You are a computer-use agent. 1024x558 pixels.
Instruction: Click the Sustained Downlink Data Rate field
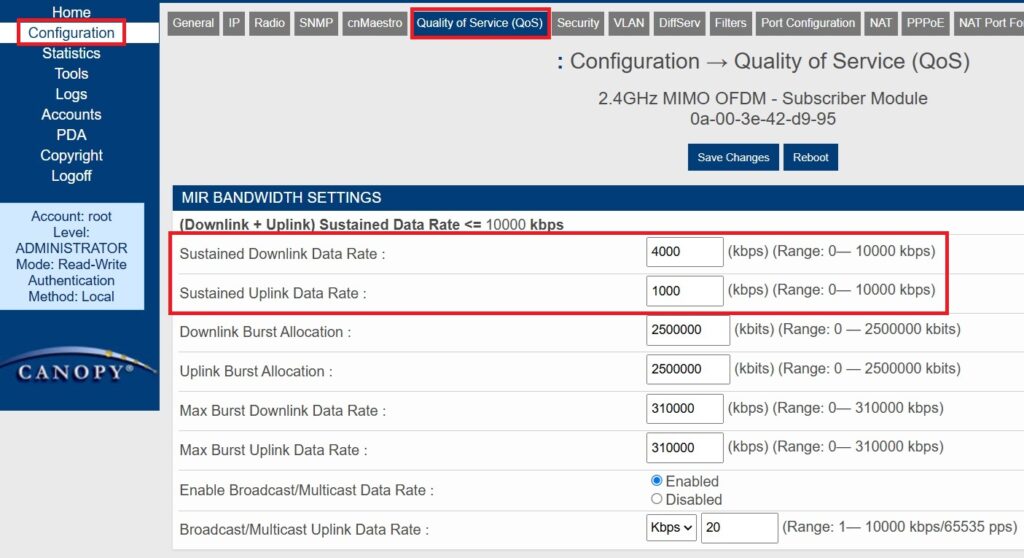[x=684, y=252]
